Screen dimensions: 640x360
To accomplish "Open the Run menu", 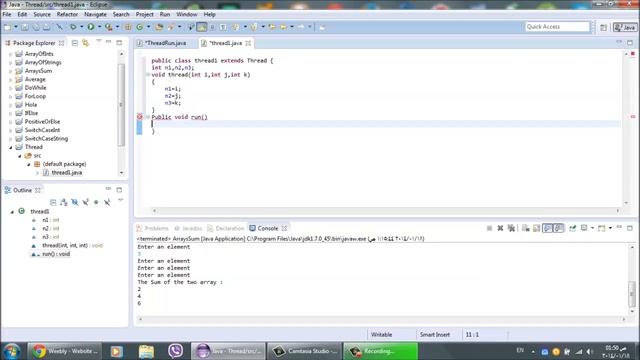I will click(165, 14).
